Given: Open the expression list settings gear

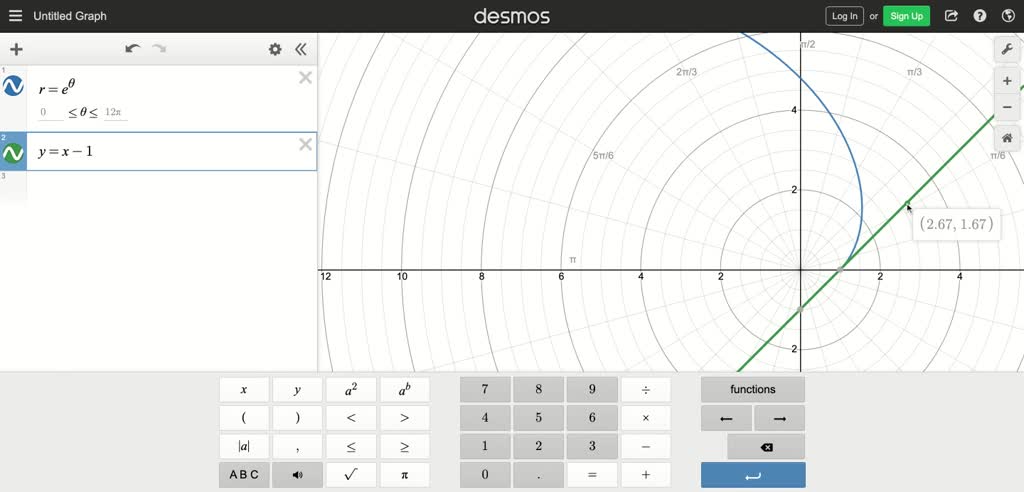Looking at the screenshot, I should (275, 49).
